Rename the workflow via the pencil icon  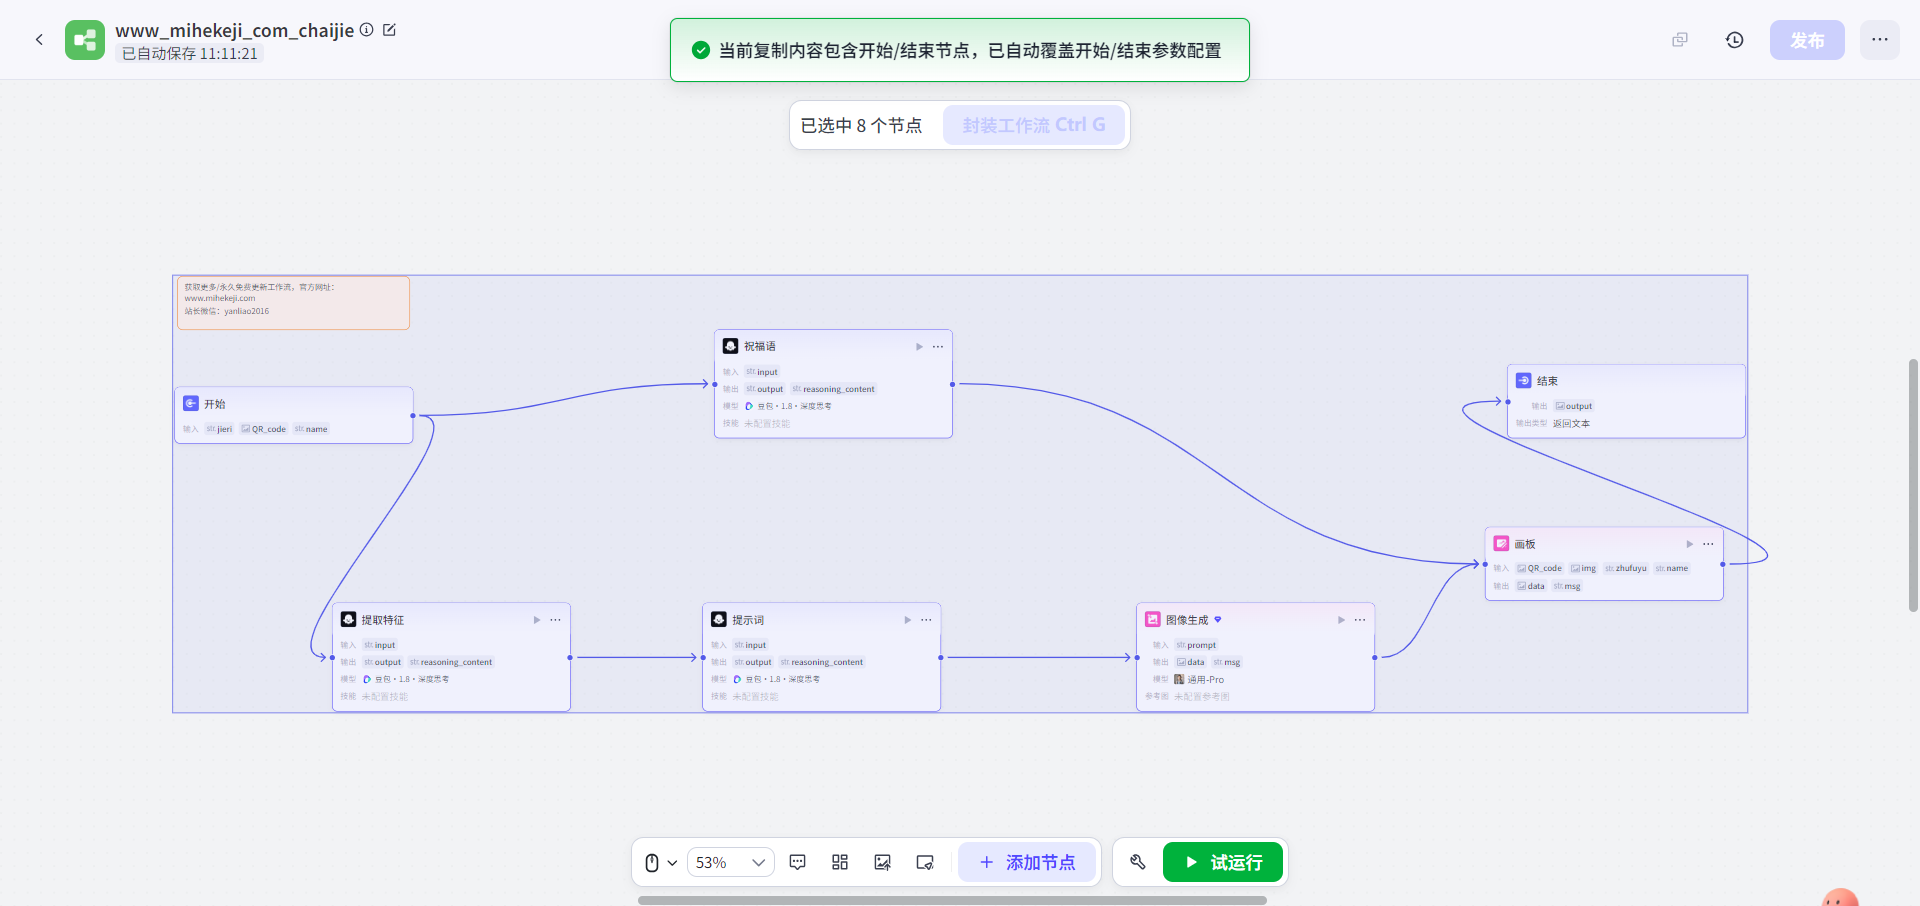390,30
